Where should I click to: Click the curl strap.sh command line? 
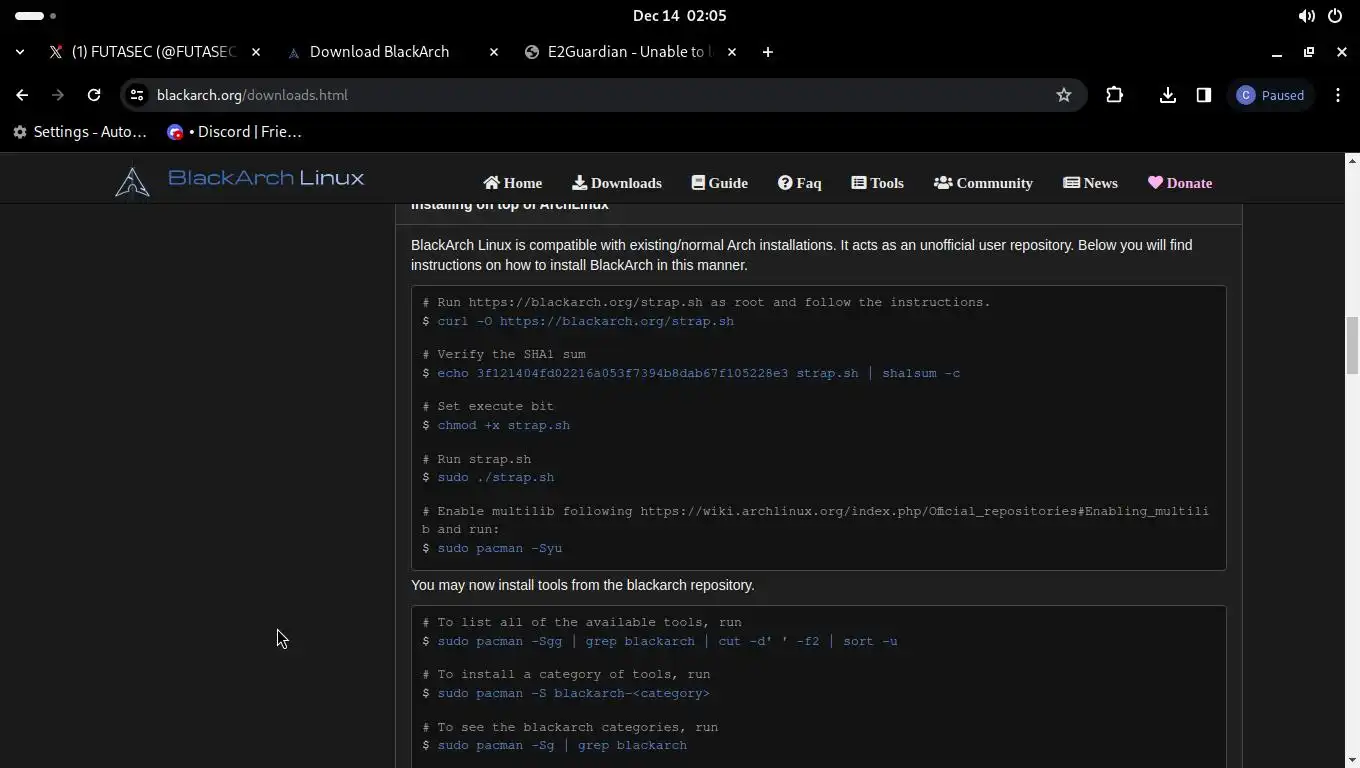[585, 321]
